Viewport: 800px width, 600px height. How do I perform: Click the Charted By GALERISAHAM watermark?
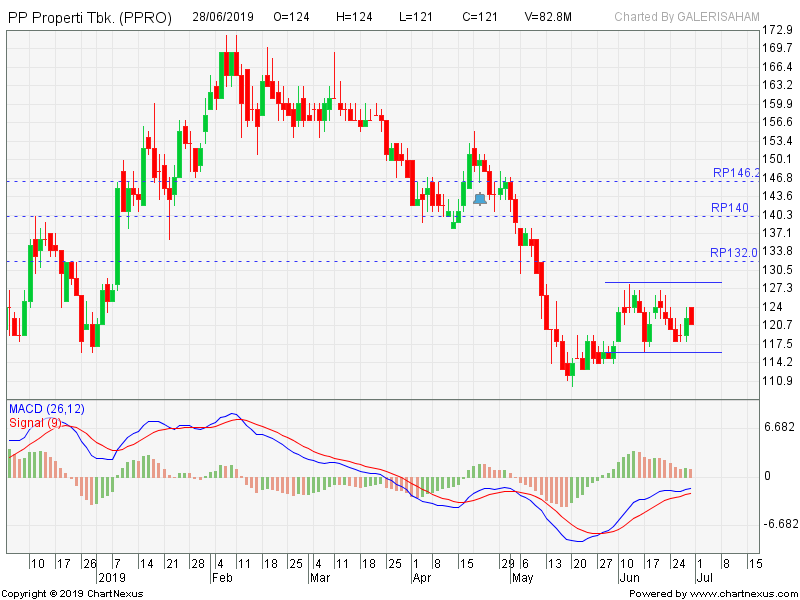point(686,18)
